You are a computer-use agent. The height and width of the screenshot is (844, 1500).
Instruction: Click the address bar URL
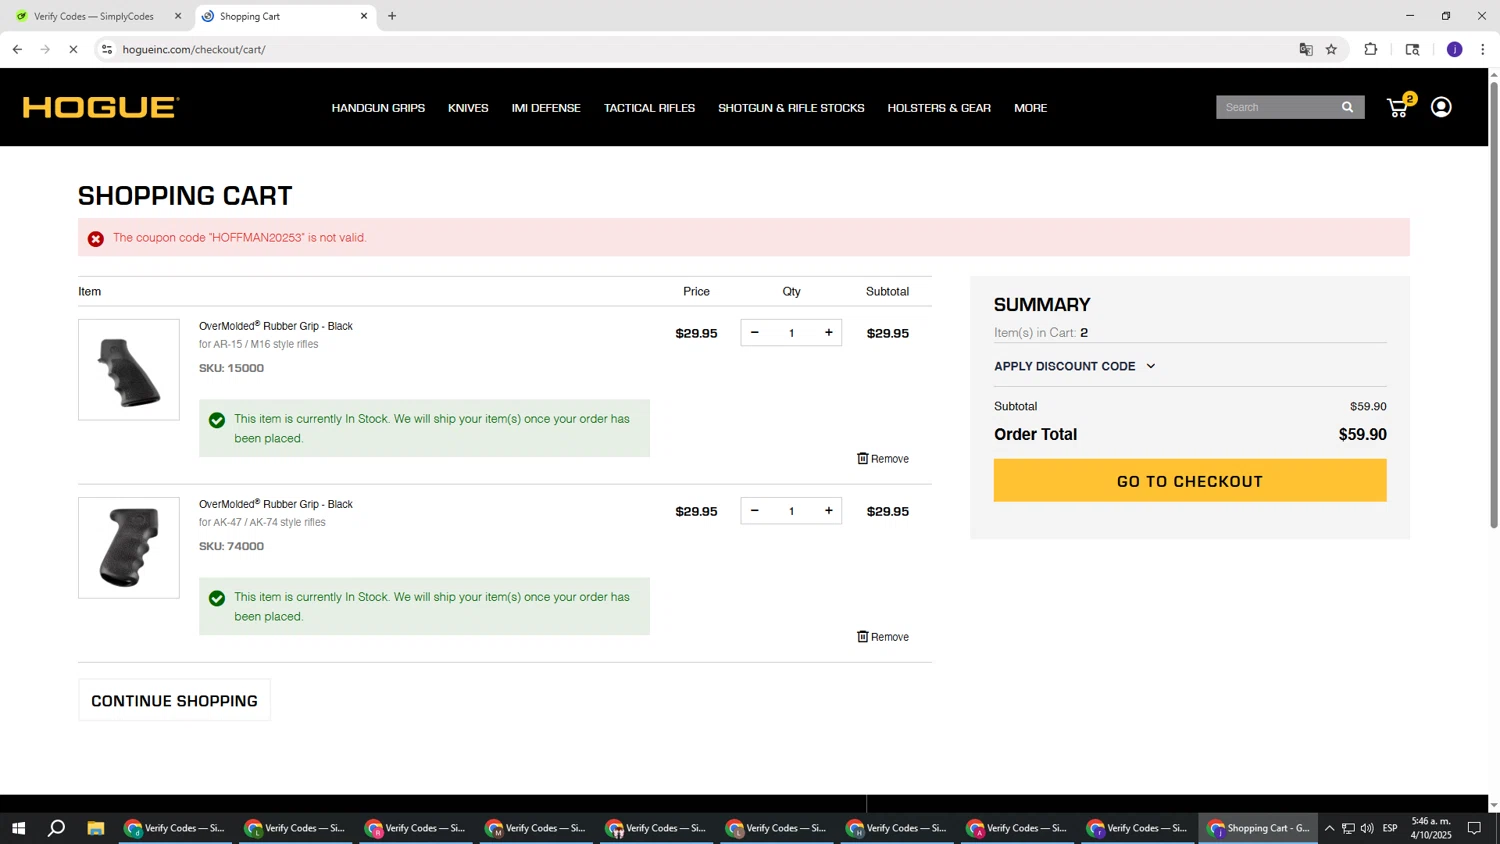[194, 49]
